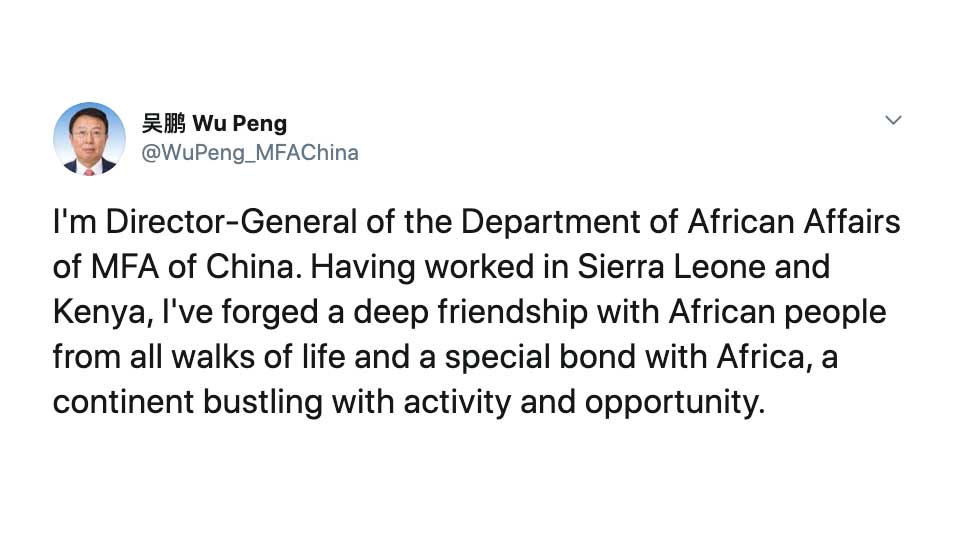Click the word 'forged' in tweet text
960x540 pixels.
(270, 312)
